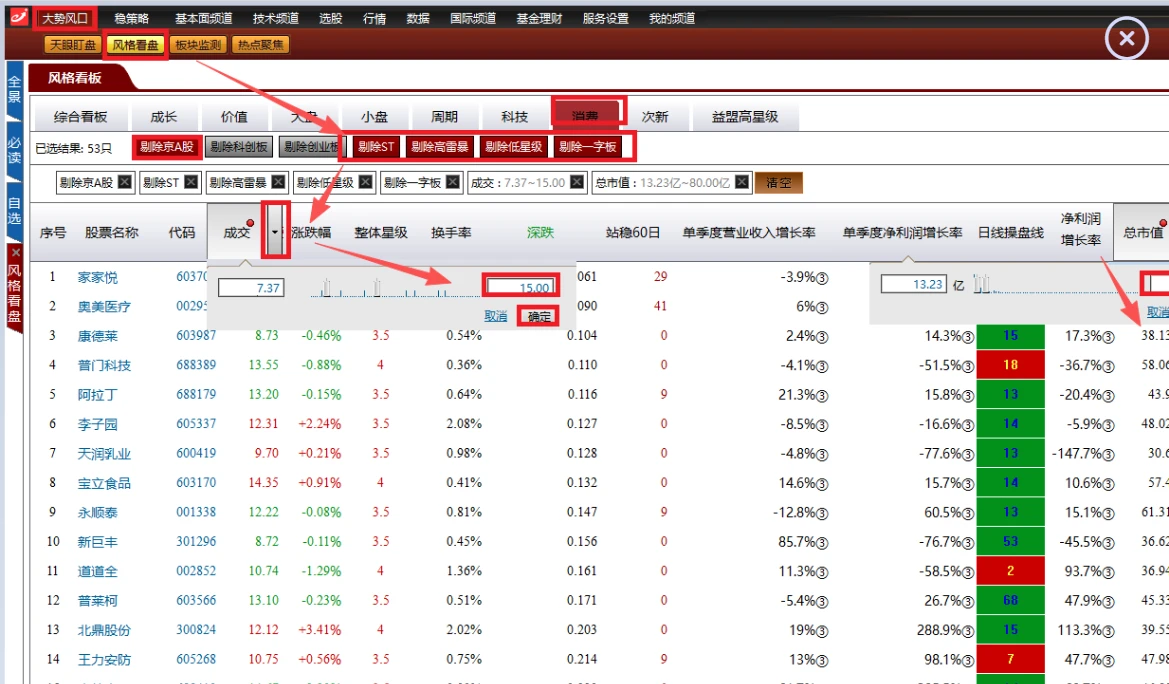Click the 总市值 histogram range slider

(x=1055, y=284)
